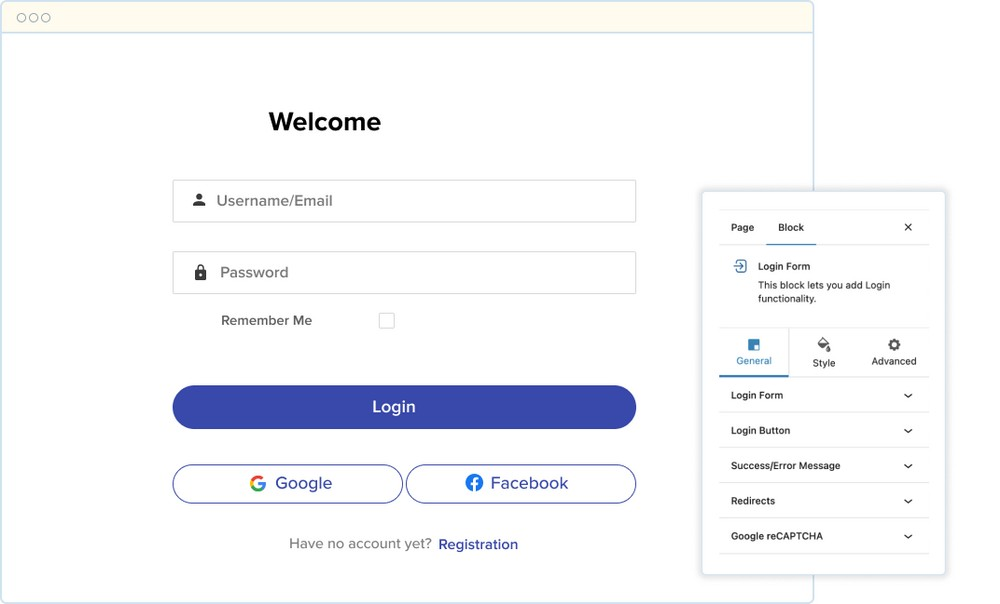Viewport: 1000px width, 604px height.
Task: Click the 'Login Form' block title text
Action: [784, 267]
